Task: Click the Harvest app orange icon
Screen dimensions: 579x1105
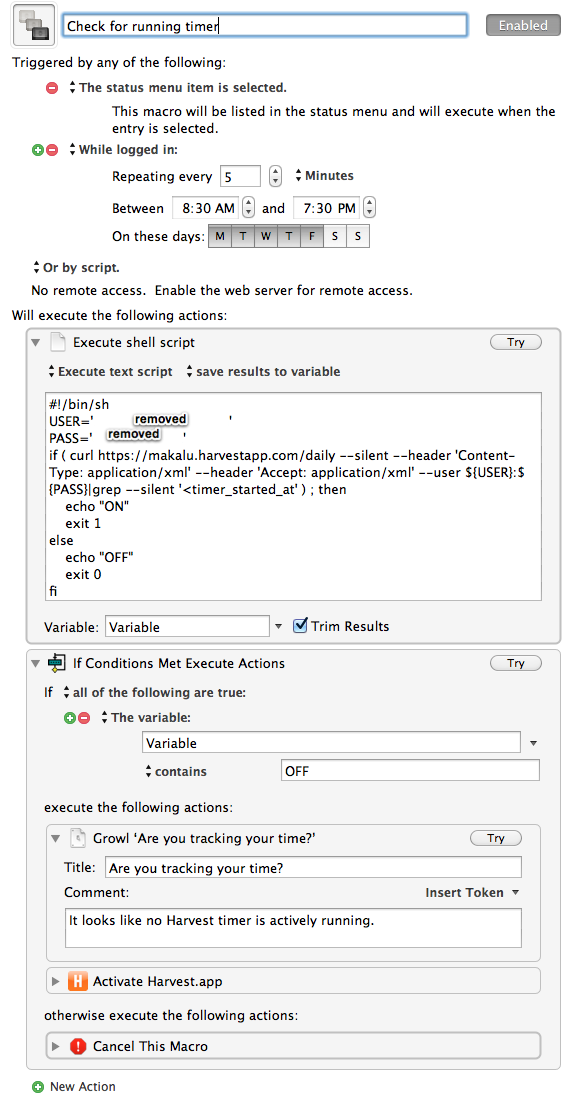Action: [x=77, y=981]
